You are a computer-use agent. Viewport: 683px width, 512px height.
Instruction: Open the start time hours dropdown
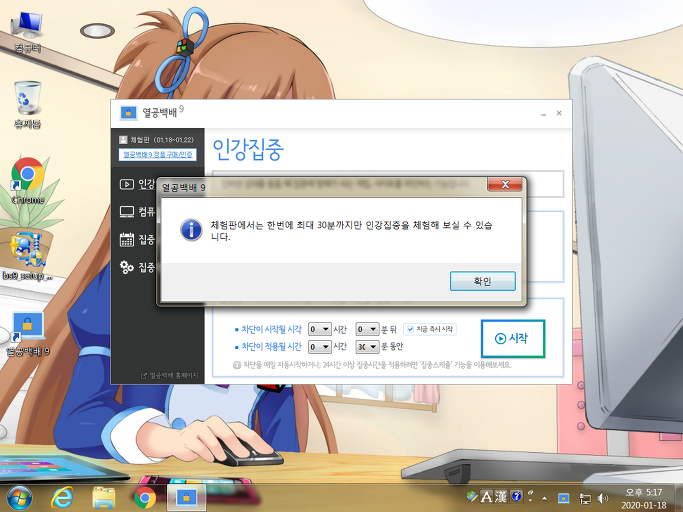click(320, 329)
